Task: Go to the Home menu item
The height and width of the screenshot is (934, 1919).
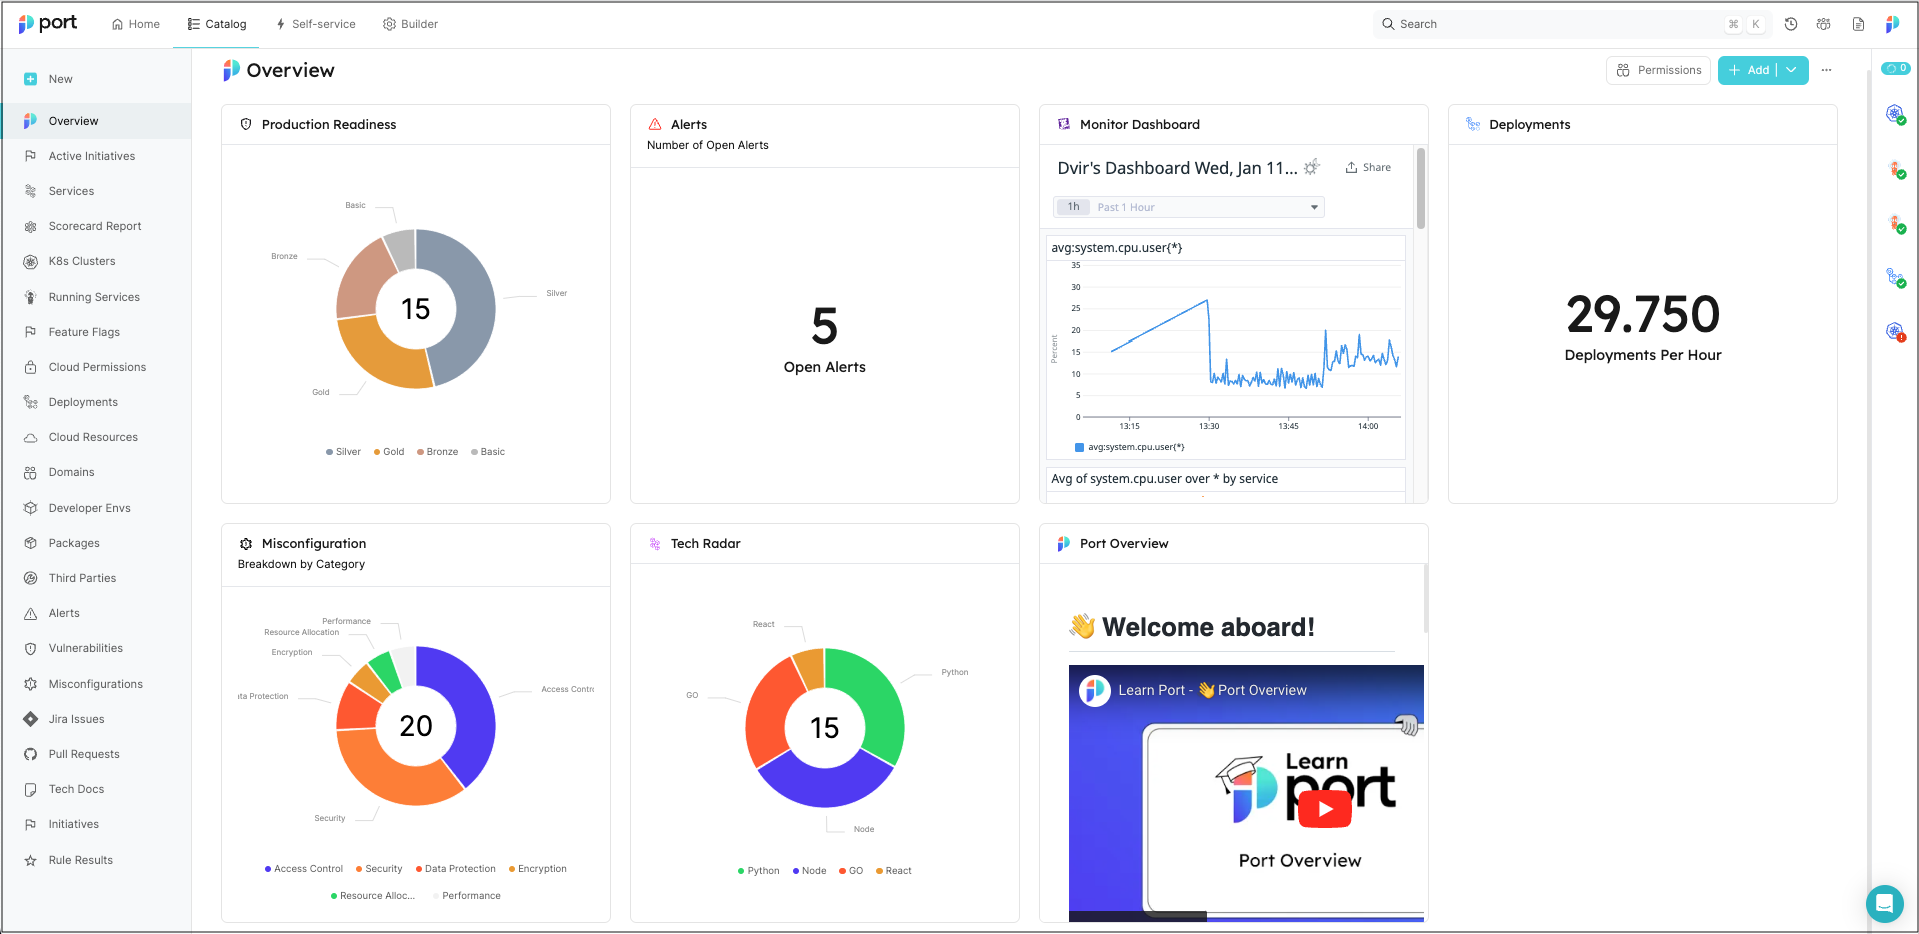Action: coord(135,23)
